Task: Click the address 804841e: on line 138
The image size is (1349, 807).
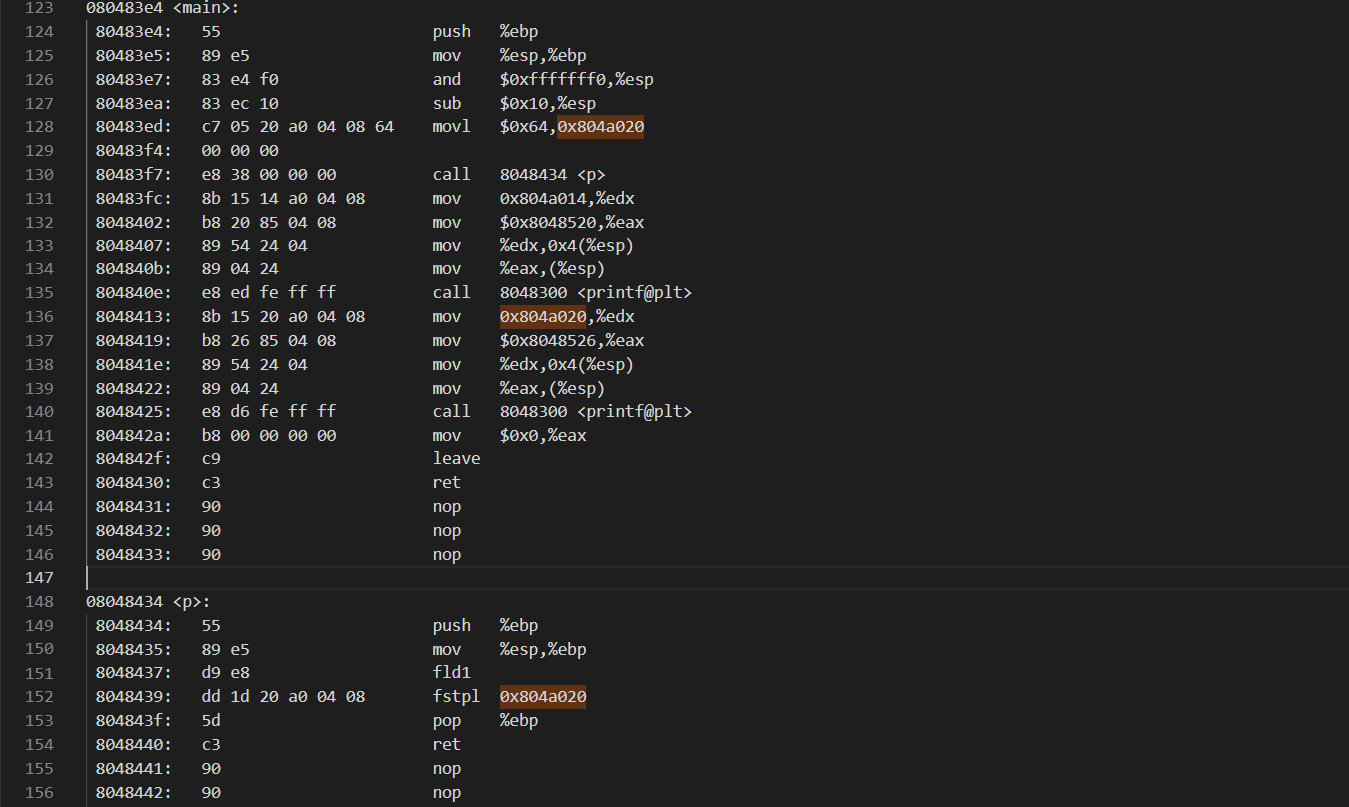Action: 134,365
